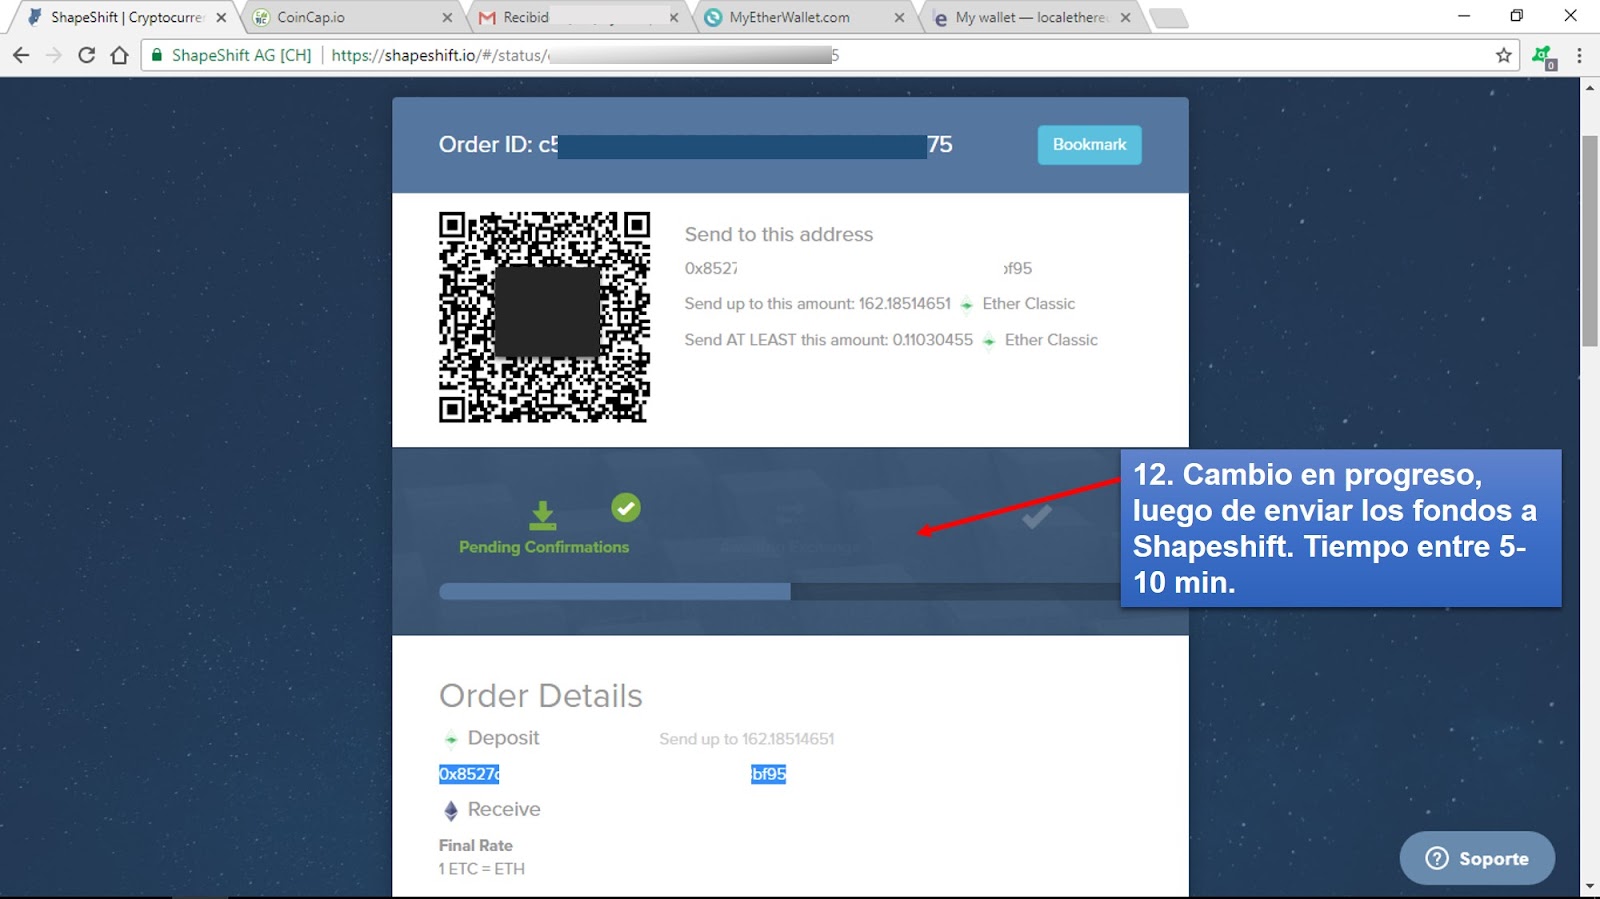1600x899 pixels.
Task: Click the exchange progress bar
Action: (x=779, y=592)
